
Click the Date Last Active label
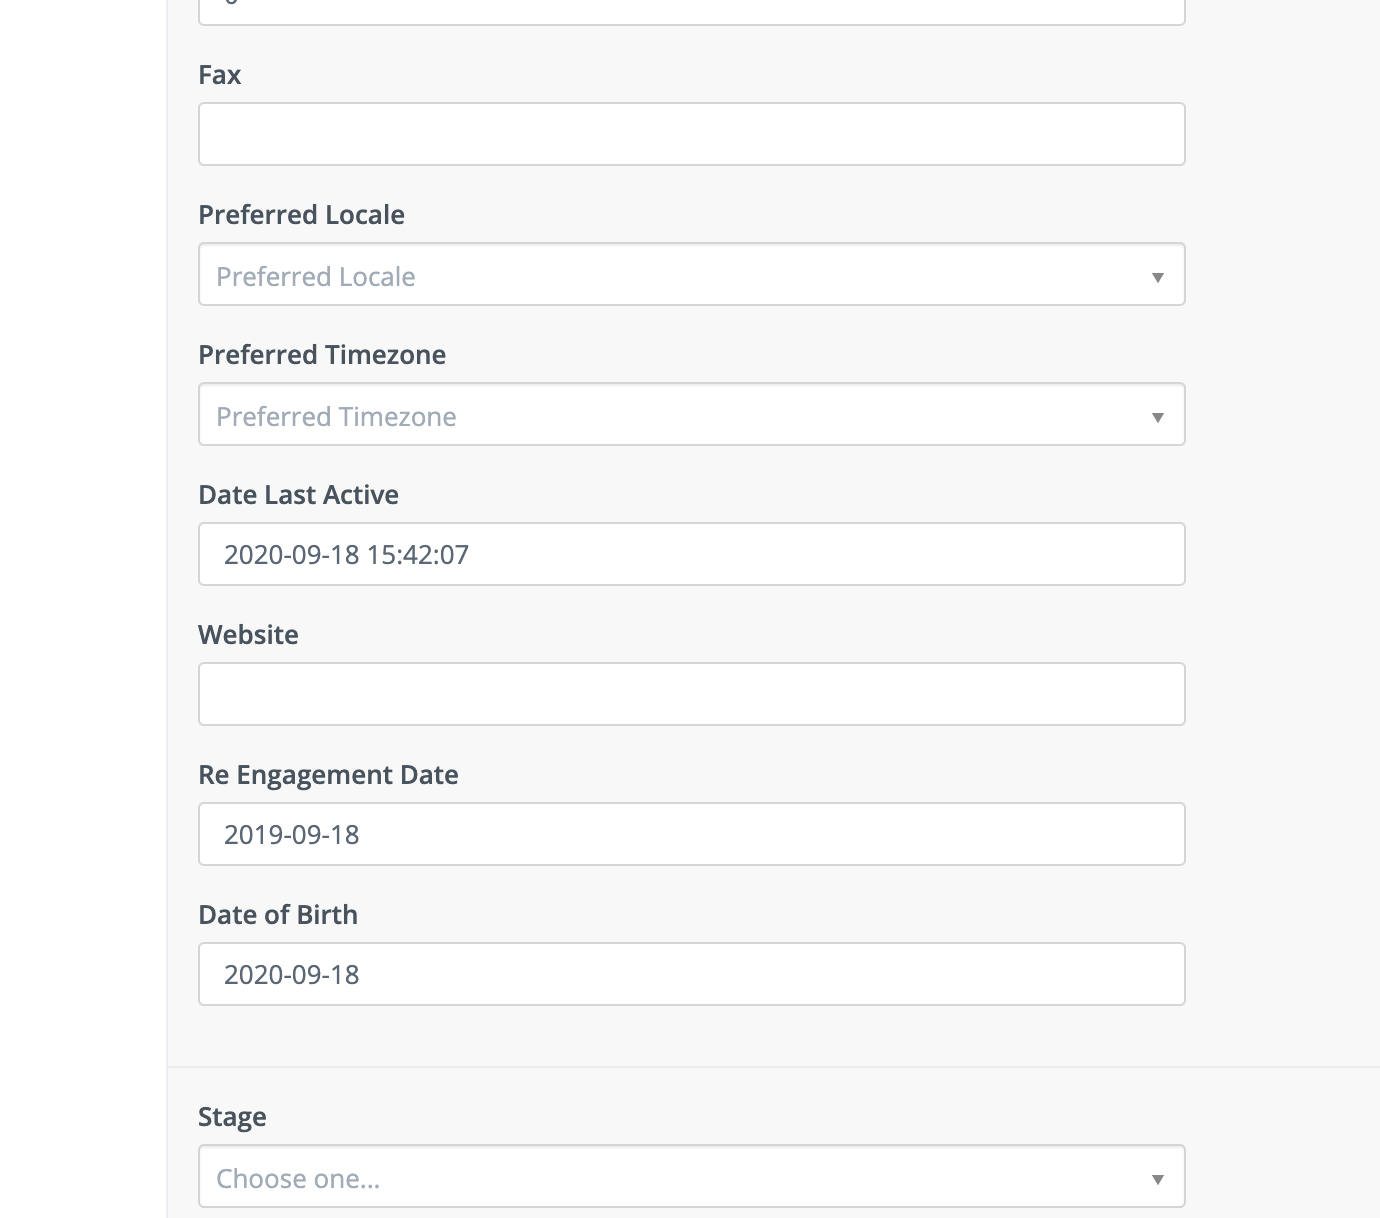pyautogui.click(x=298, y=494)
